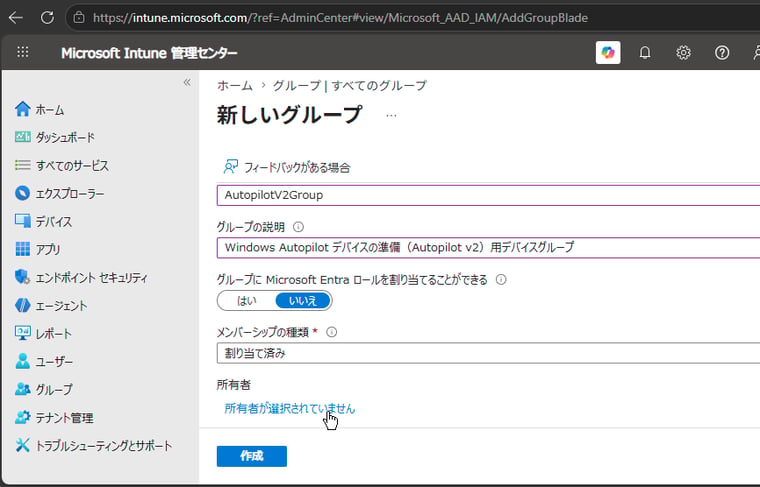Show info for Entra role assignment option
Image resolution: width=760 pixels, height=487 pixels.
pyautogui.click(x=501, y=280)
